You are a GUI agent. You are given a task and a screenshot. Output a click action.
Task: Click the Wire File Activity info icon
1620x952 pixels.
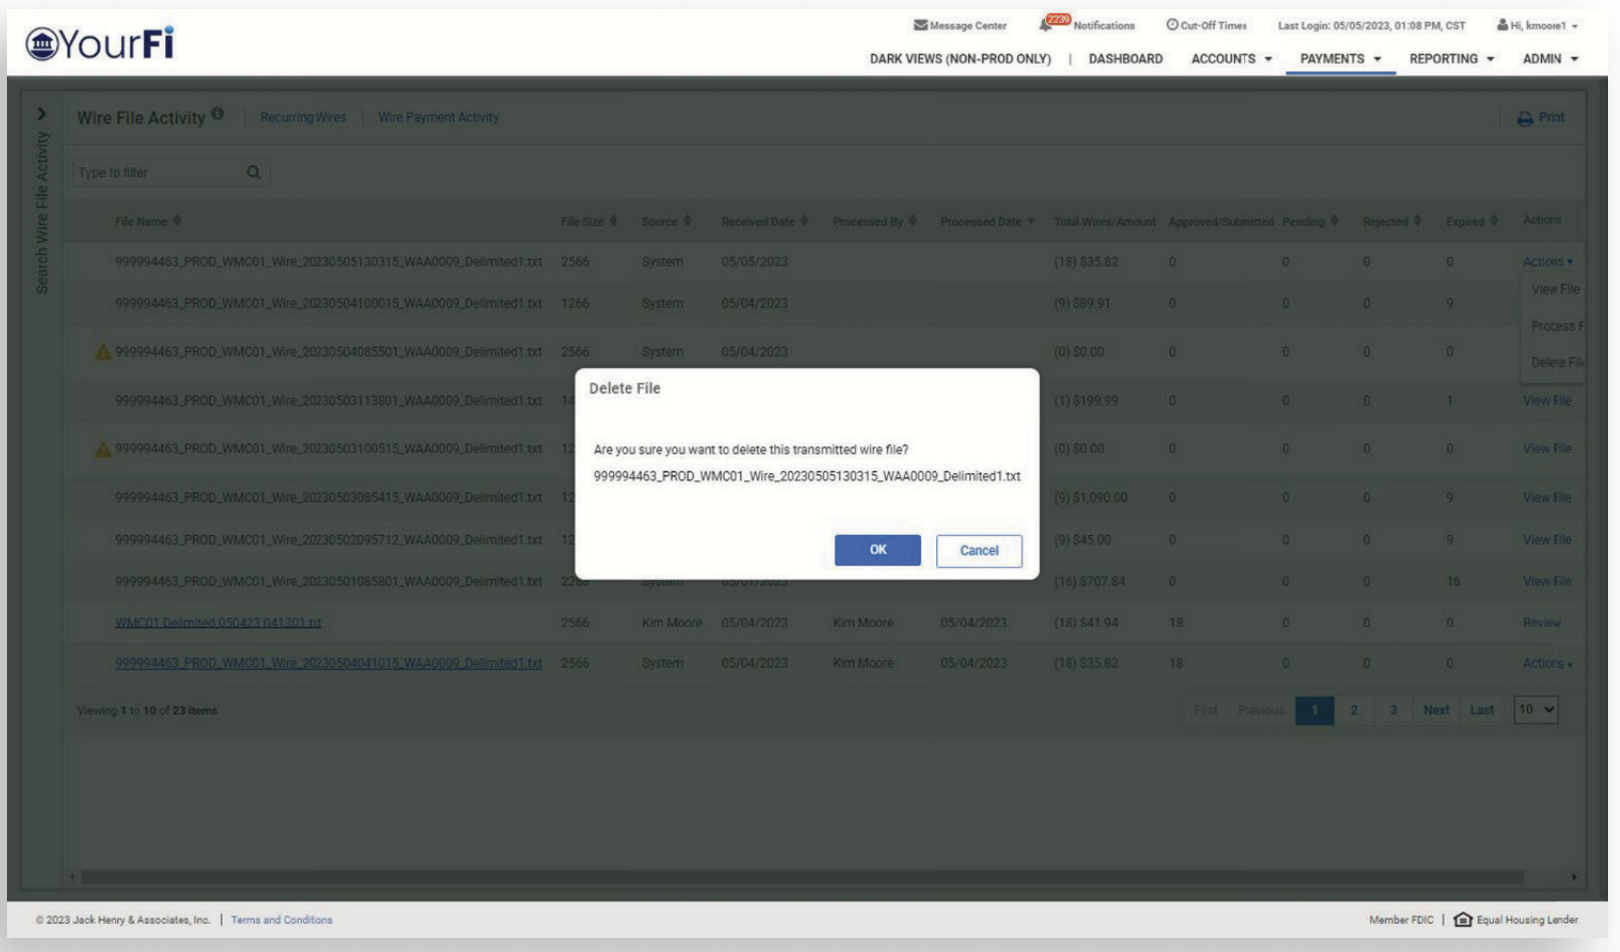click(217, 114)
